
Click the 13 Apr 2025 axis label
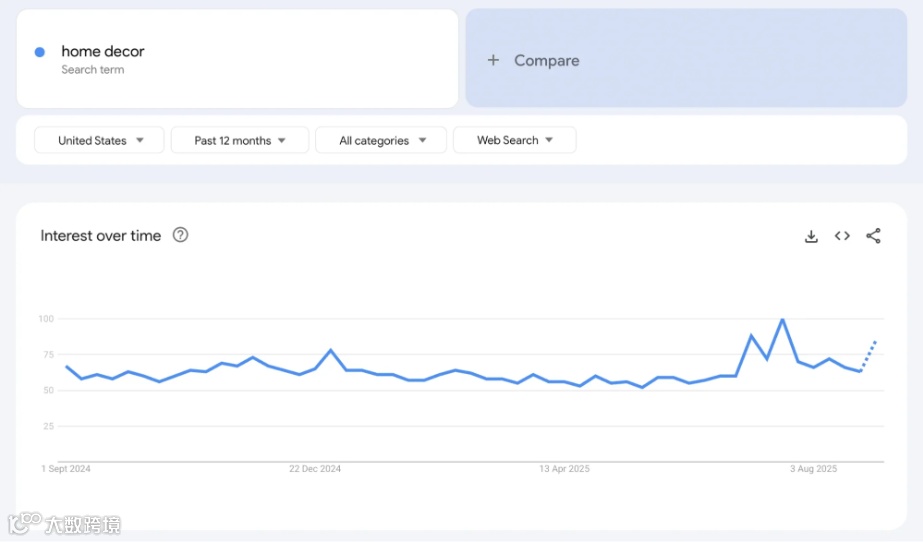565,468
